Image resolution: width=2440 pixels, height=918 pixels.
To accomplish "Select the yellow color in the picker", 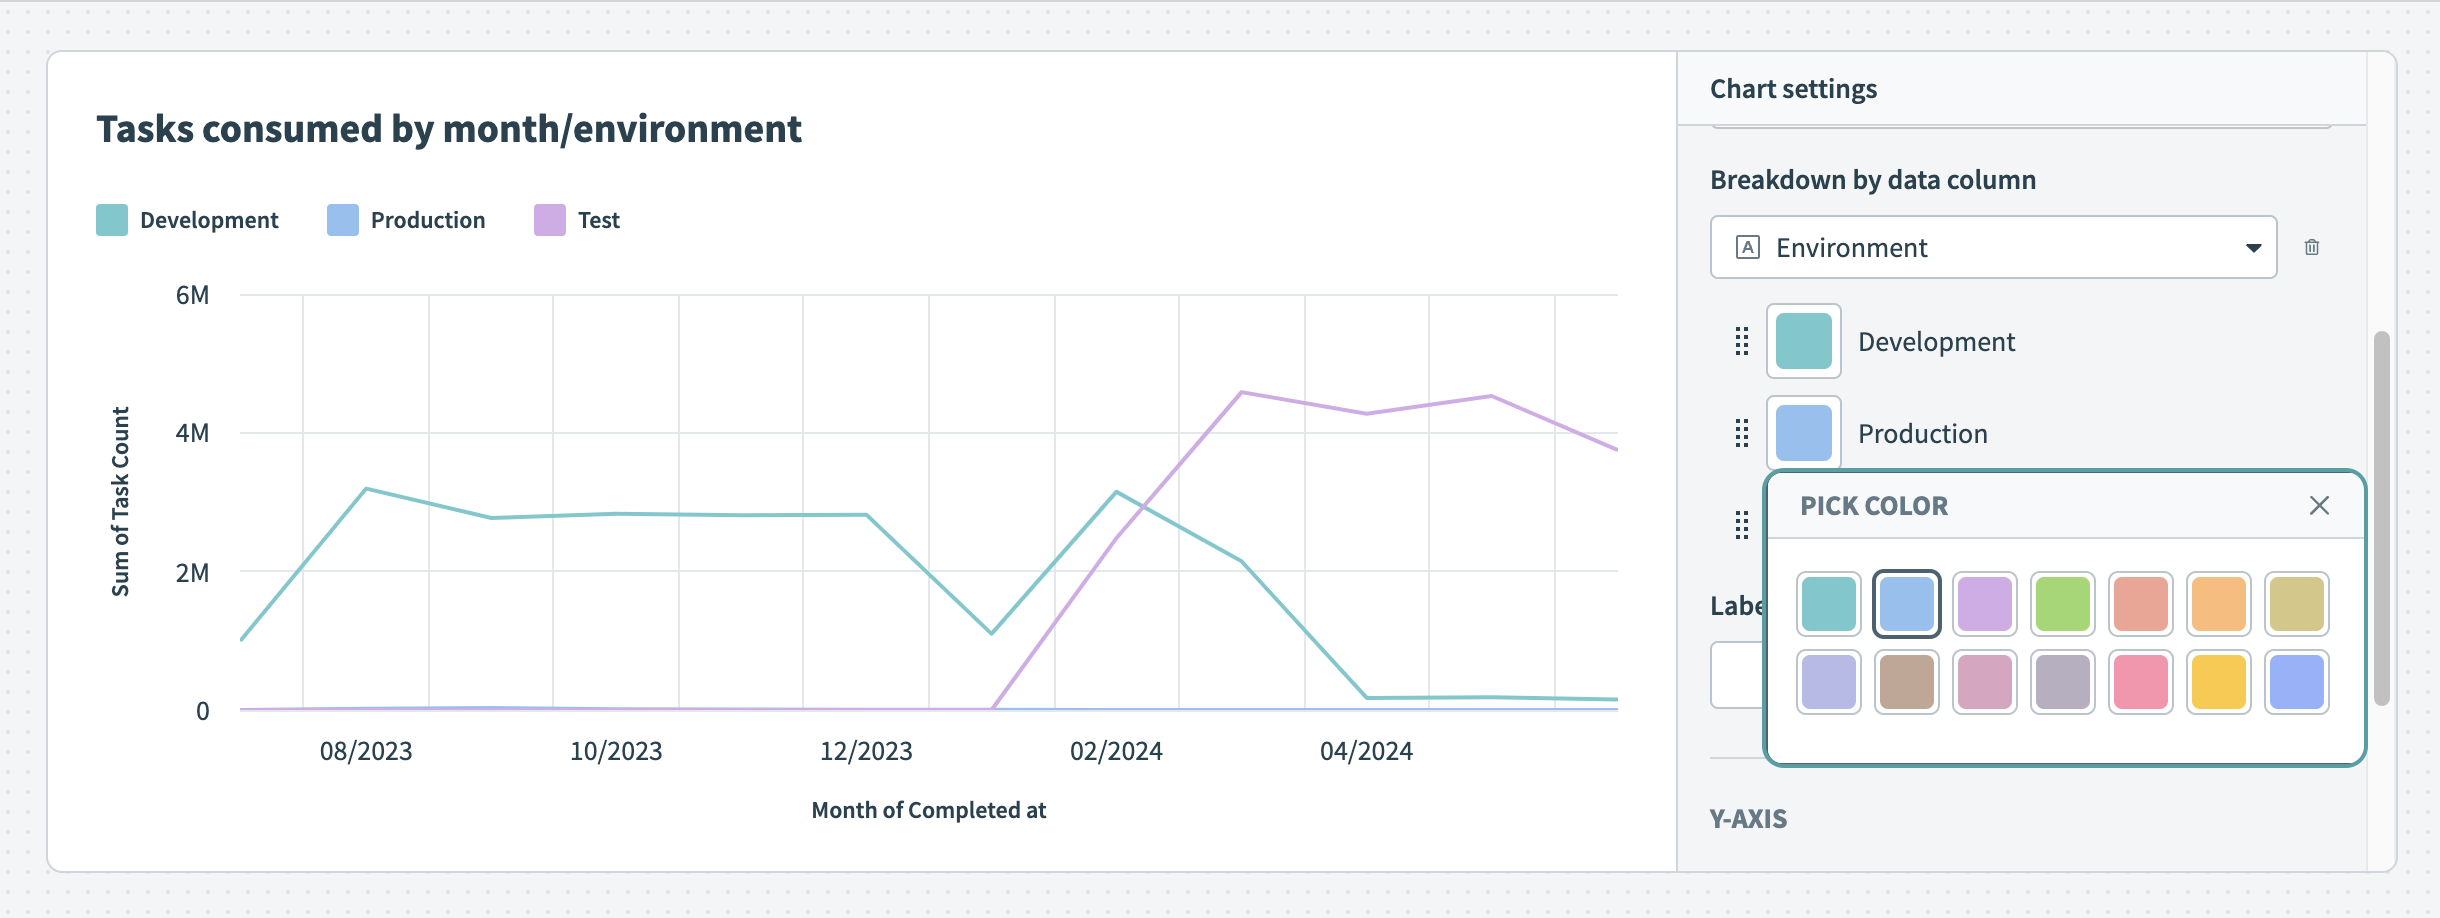I will [2218, 681].
